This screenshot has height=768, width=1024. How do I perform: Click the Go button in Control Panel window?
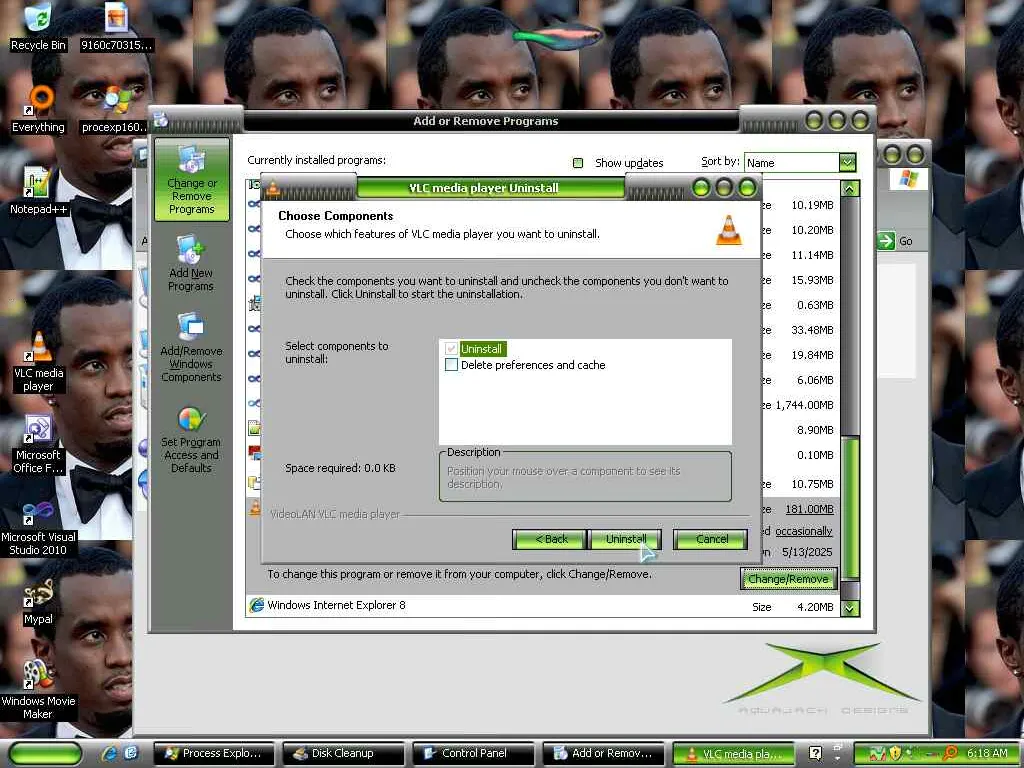(x=895, y=241)
